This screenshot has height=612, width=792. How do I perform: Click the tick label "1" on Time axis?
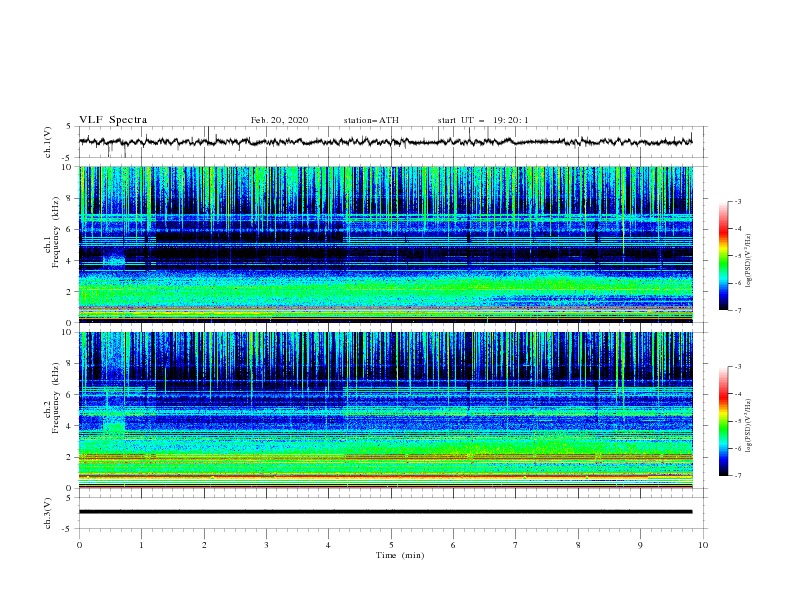coord(142,545)
